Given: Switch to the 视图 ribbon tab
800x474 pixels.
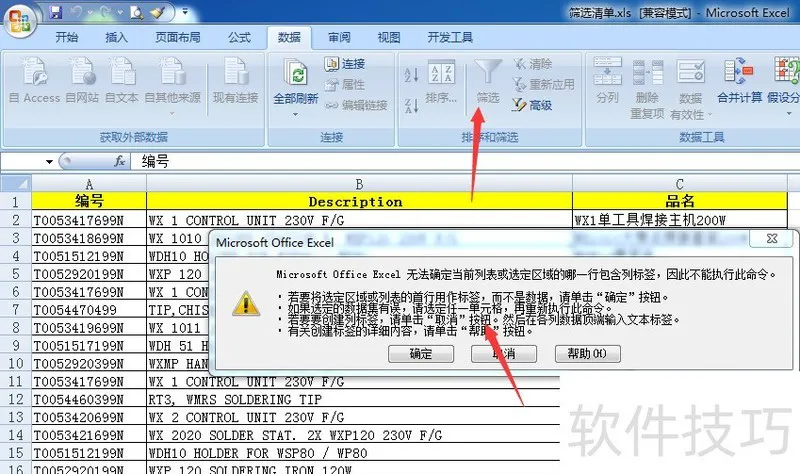Looking at the screenshot, I should pos(389,37).
